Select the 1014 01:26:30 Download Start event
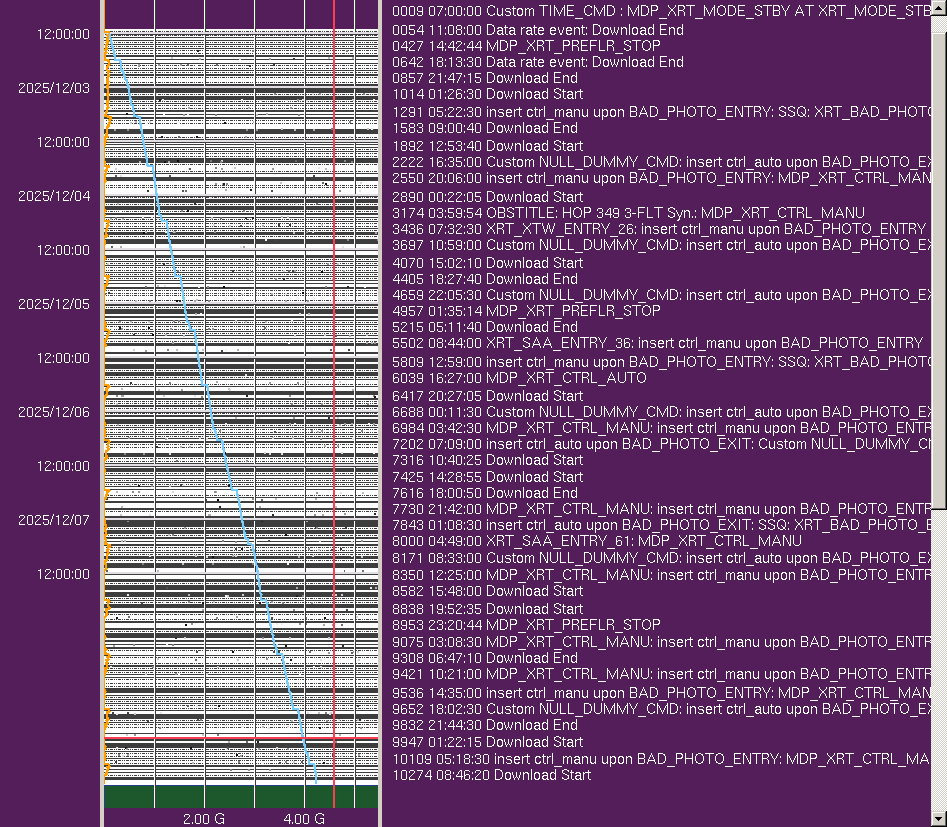This screenshot has width=947, height=827. (x=487, y=94)
